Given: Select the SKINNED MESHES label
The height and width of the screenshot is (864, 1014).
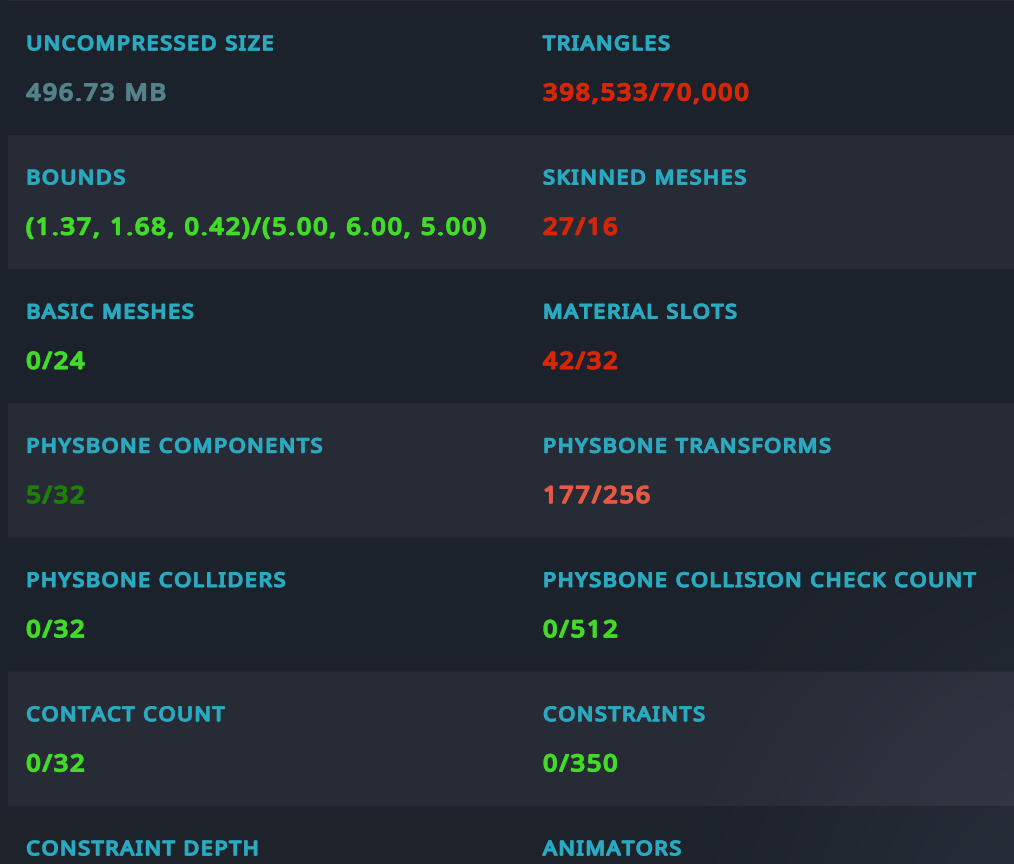Looking at the screenshot, I should (x=644, y=177).
